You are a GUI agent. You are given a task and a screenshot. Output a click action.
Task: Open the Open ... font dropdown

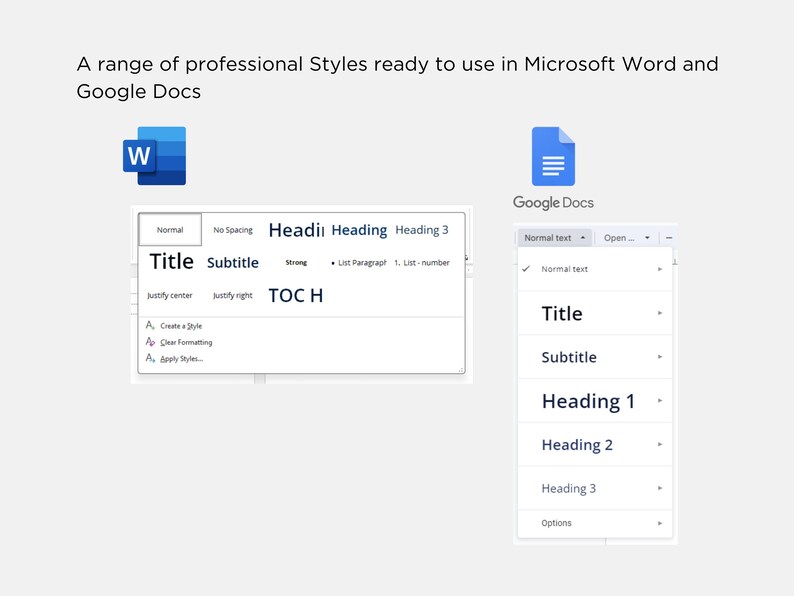pos(626,237)
